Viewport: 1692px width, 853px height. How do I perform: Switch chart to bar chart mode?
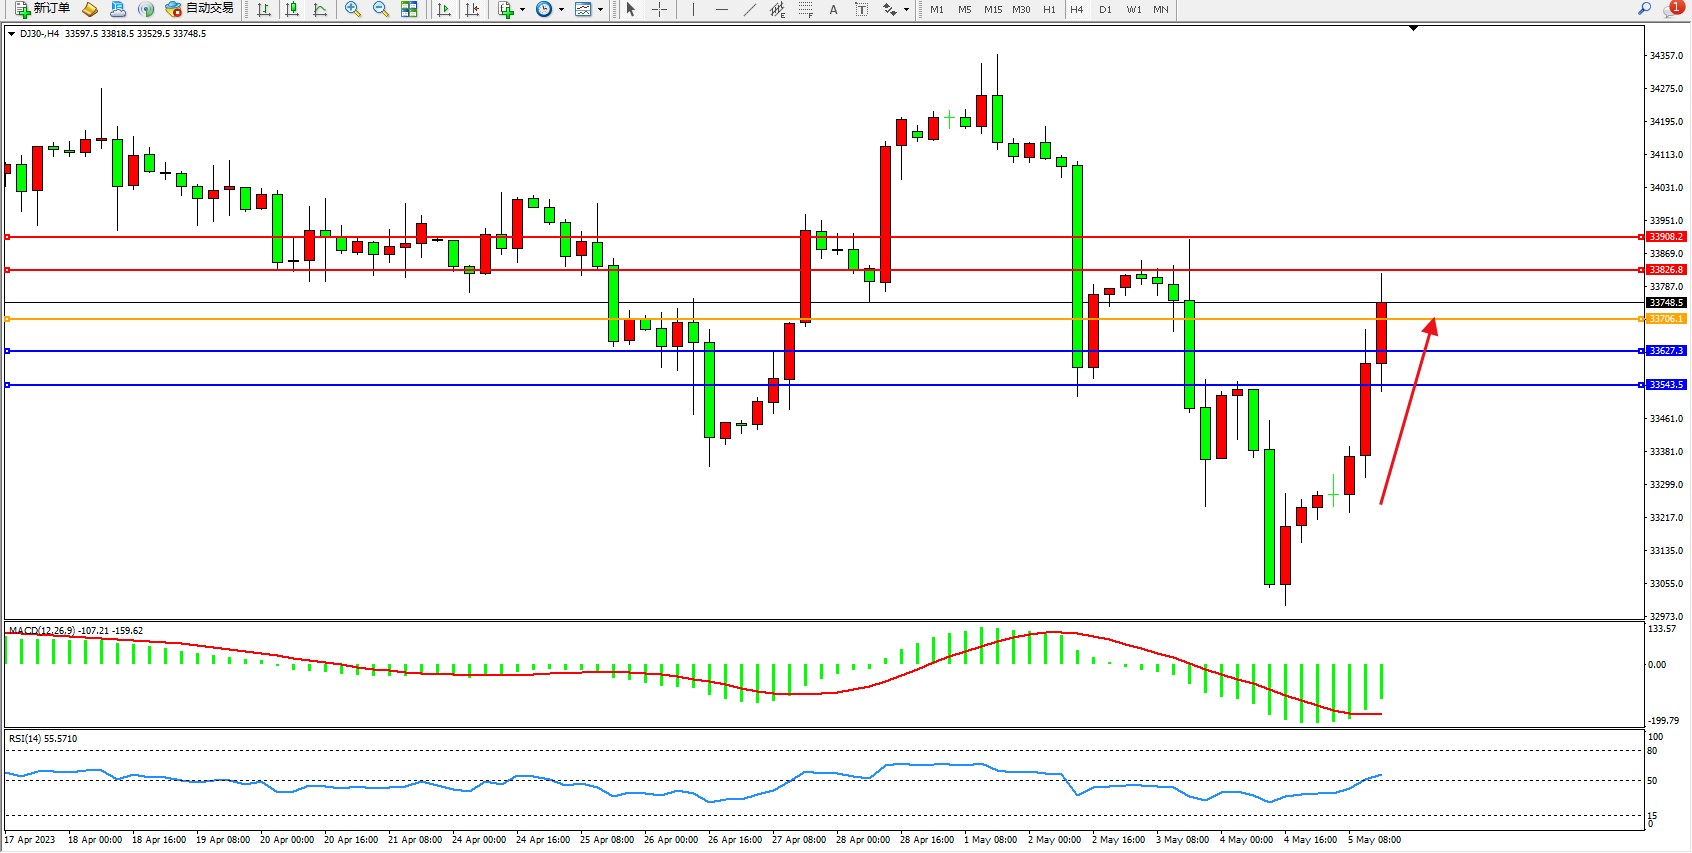coord(264,9)
